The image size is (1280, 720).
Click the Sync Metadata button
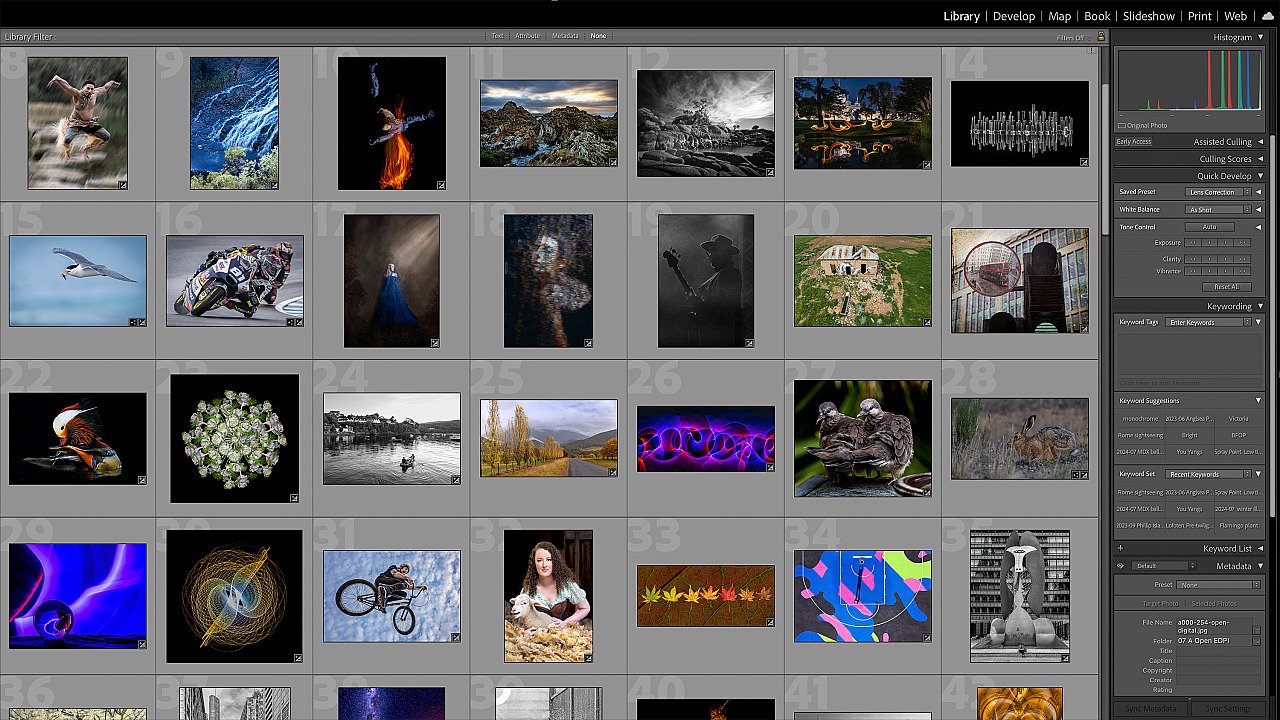pos(1151,708)
